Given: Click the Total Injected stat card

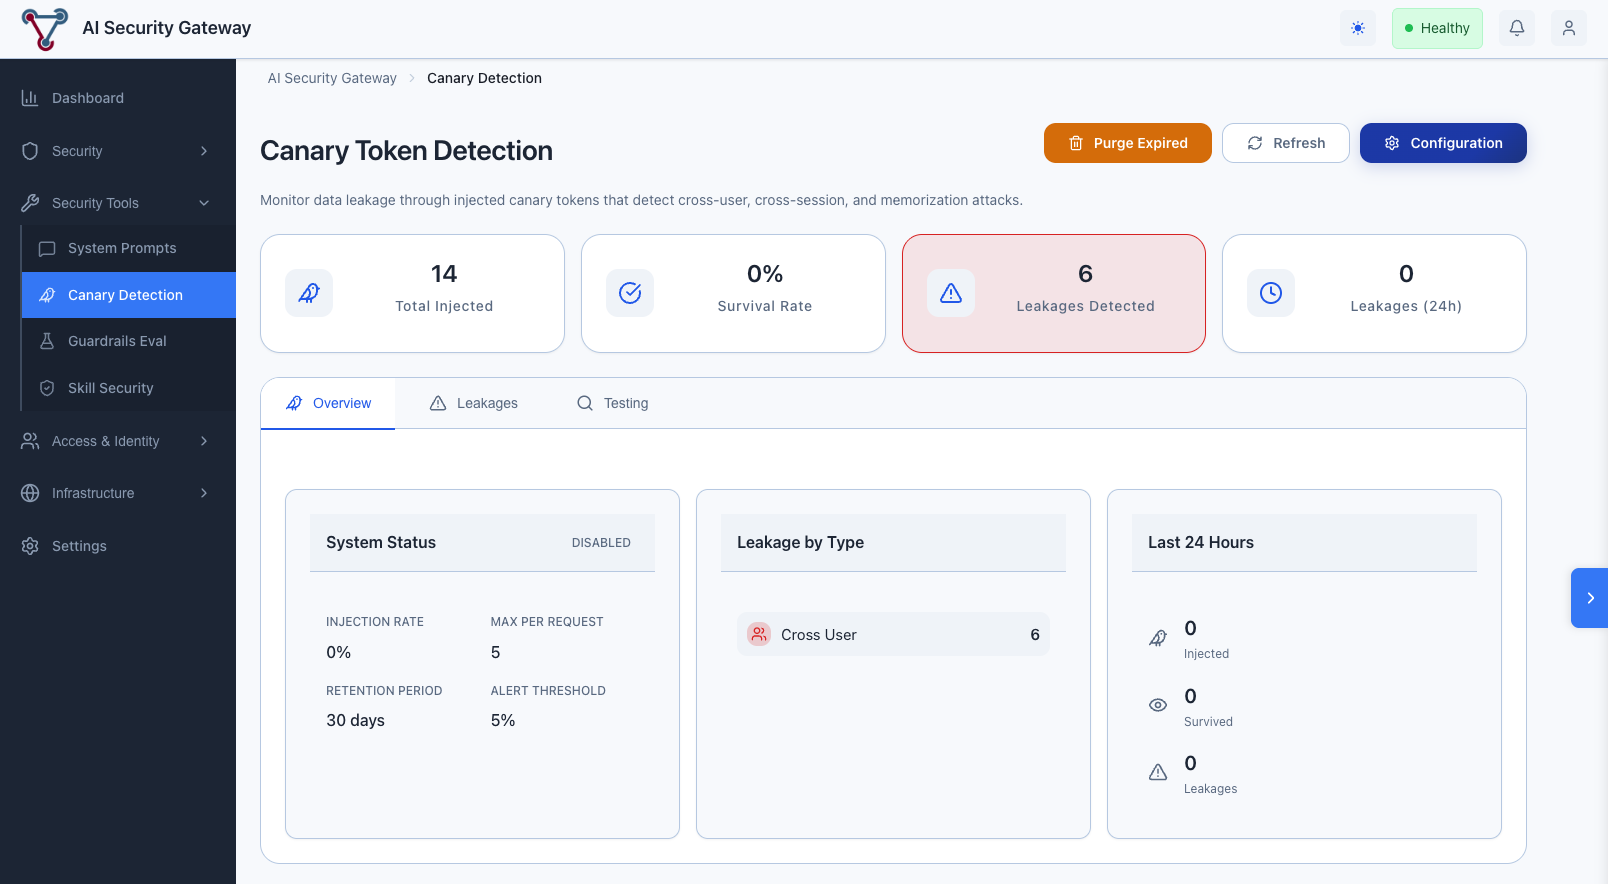Looking at the screenshot, I should click(x=412, y=293).
